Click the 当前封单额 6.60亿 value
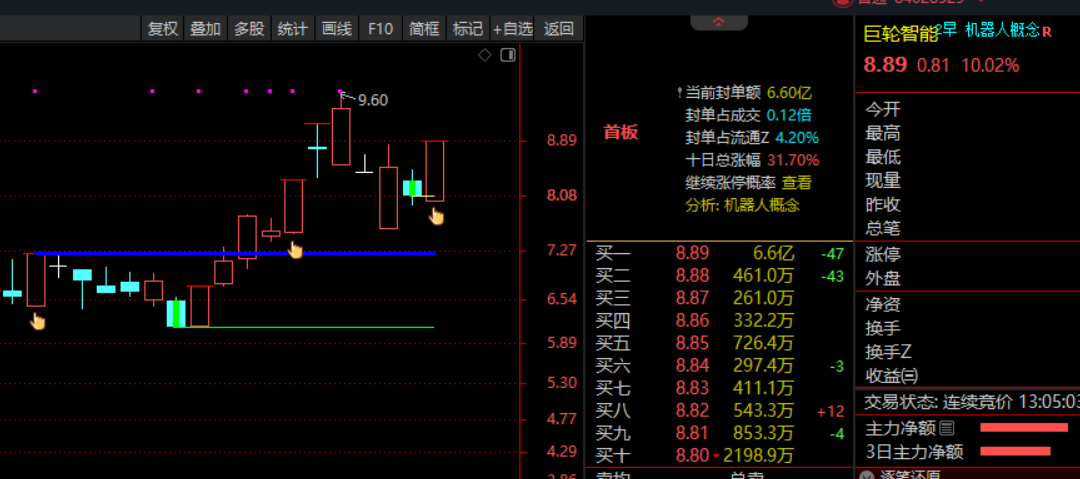The height and width of the screenshot is (479, 1080). (x=789, y=92)
